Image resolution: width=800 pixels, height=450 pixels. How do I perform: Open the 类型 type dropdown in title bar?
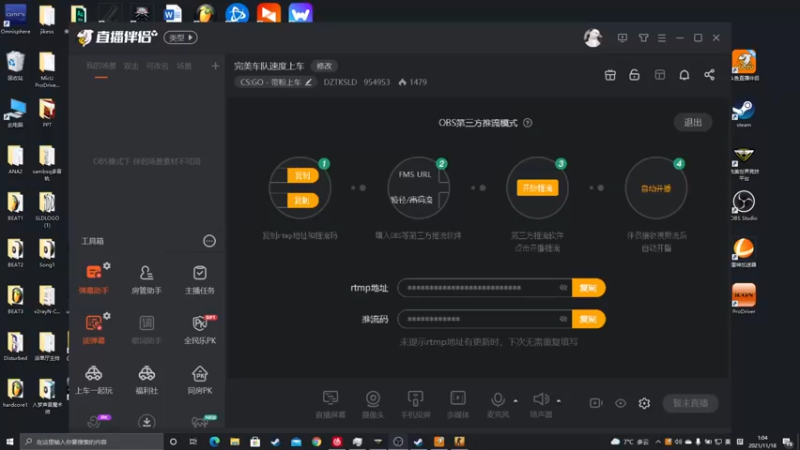[x=181, y=37]
